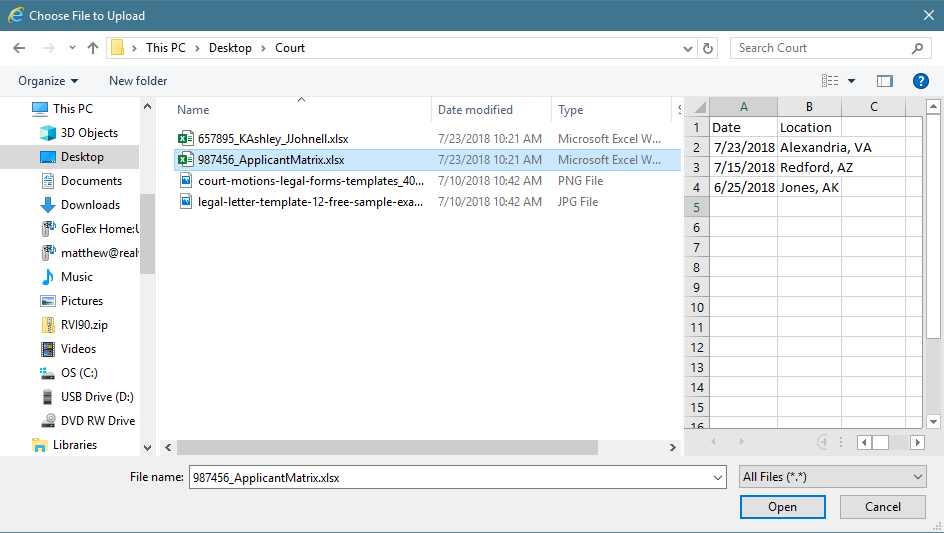Refresh the Court folder view
Viewport: 944px width, 533px height.
(708, 48)
